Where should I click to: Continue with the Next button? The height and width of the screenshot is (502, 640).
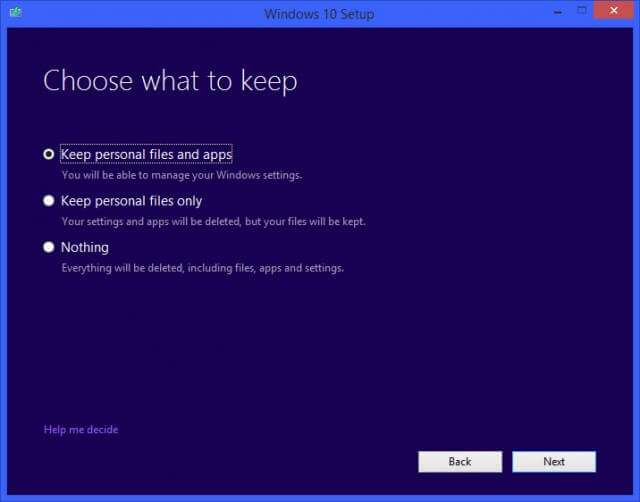554,462
